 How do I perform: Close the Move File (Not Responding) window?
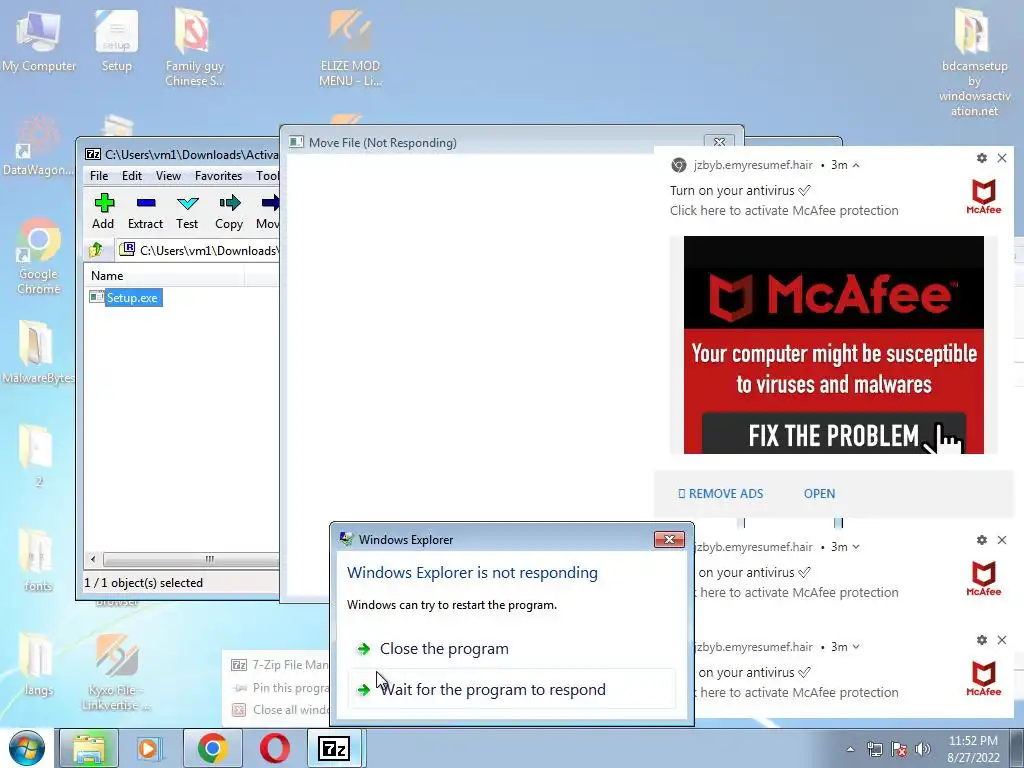click(x=719, y=142)
